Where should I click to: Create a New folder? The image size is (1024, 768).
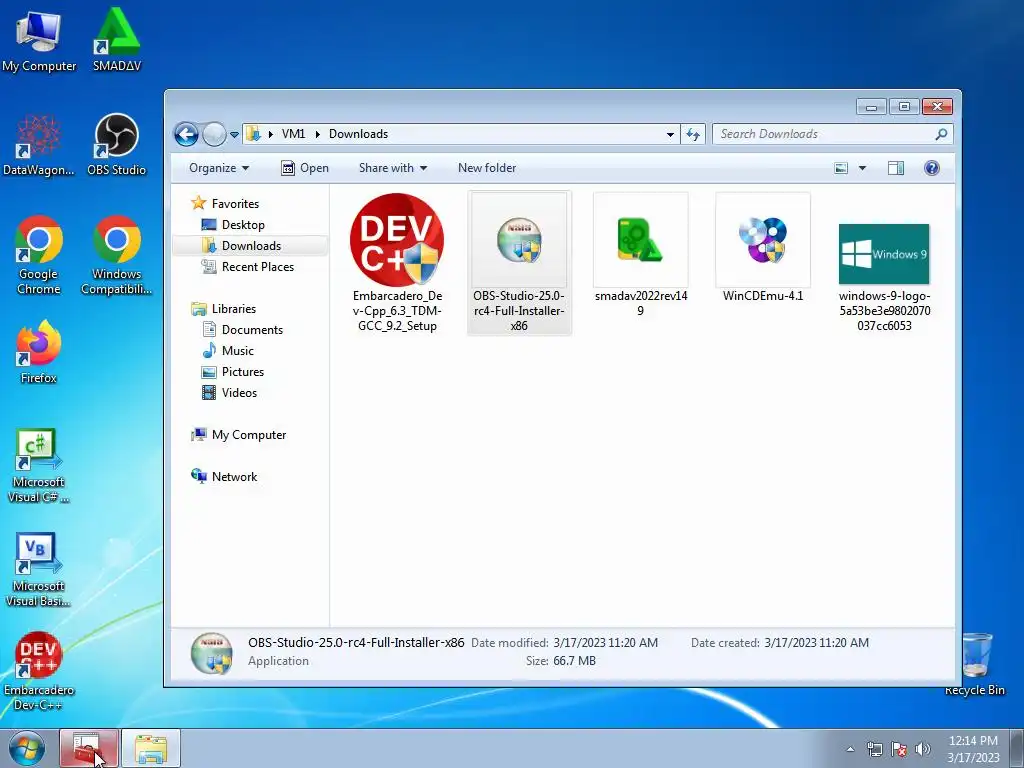487,168
